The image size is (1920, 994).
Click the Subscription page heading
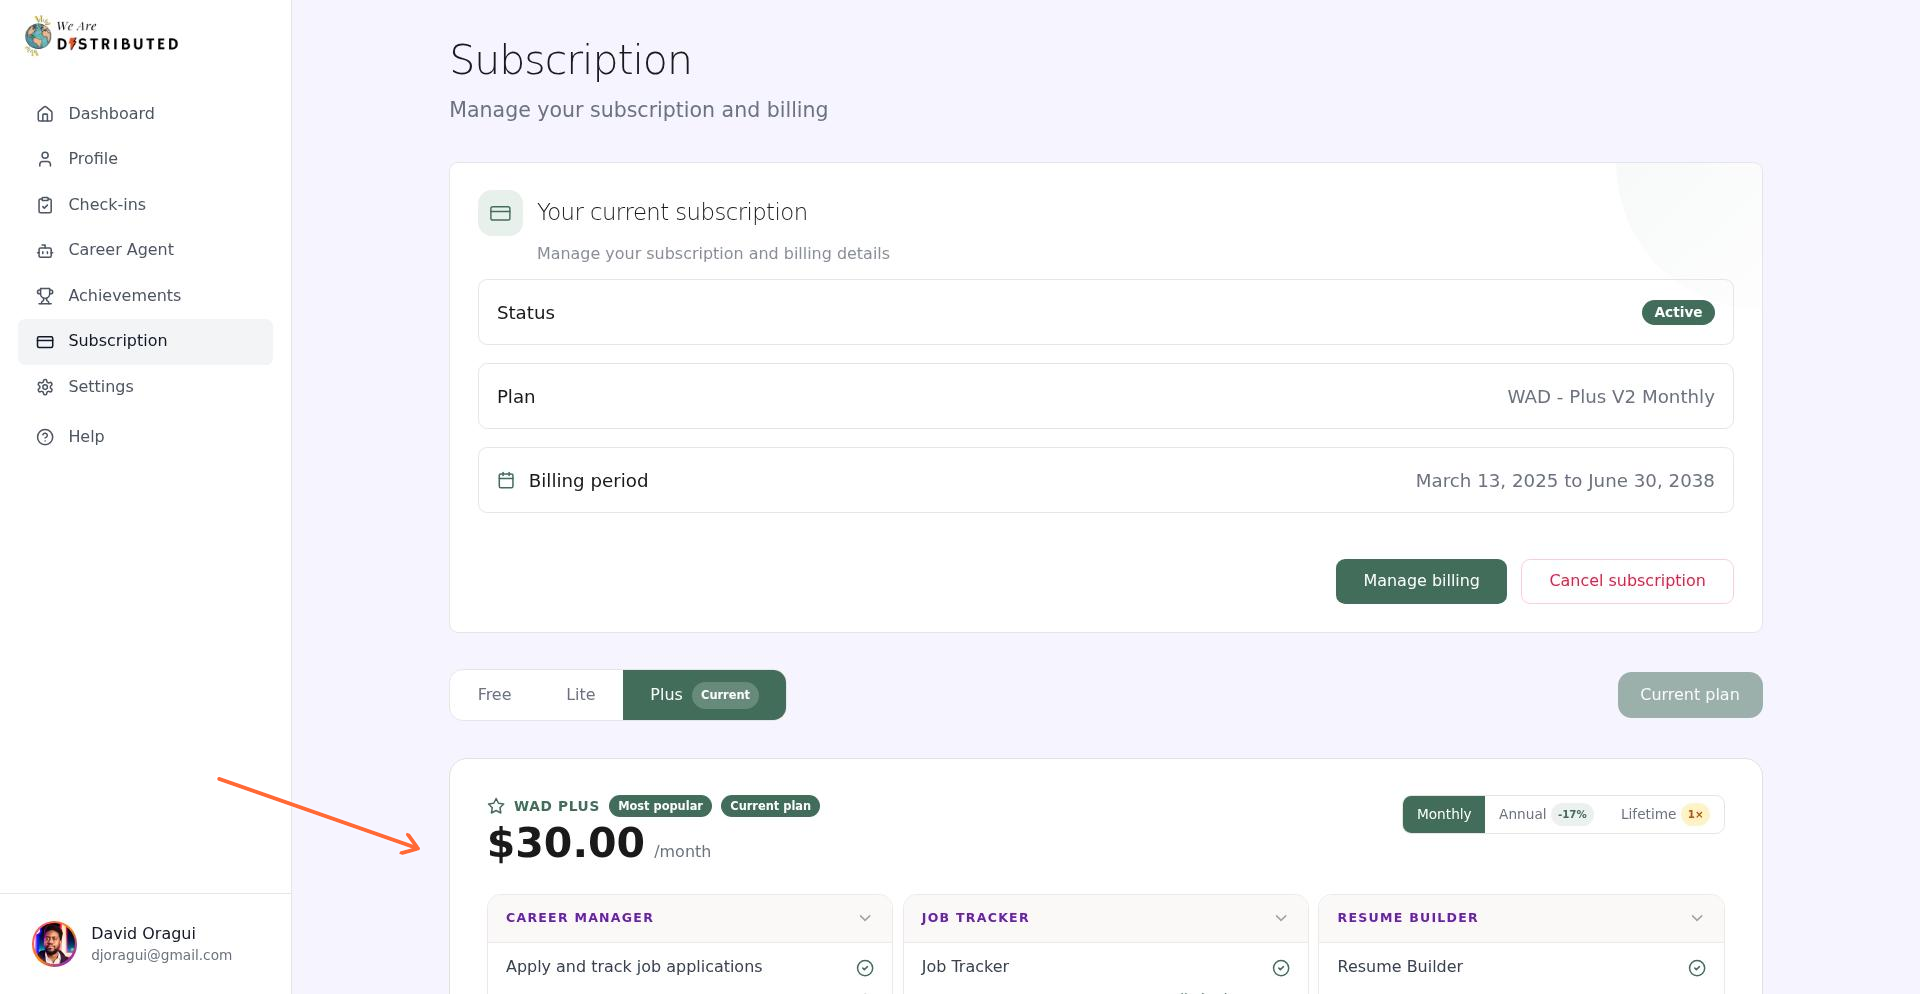click(570, 60)
